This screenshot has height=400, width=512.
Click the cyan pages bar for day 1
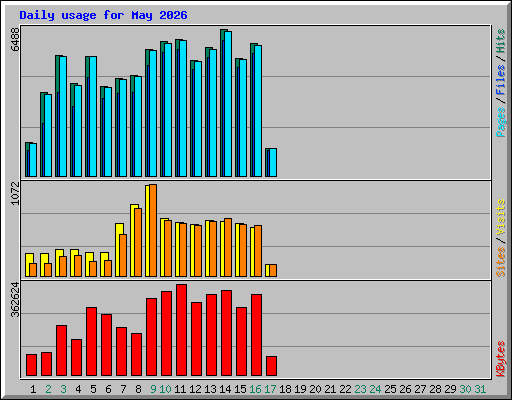click(x=33, y=160)
